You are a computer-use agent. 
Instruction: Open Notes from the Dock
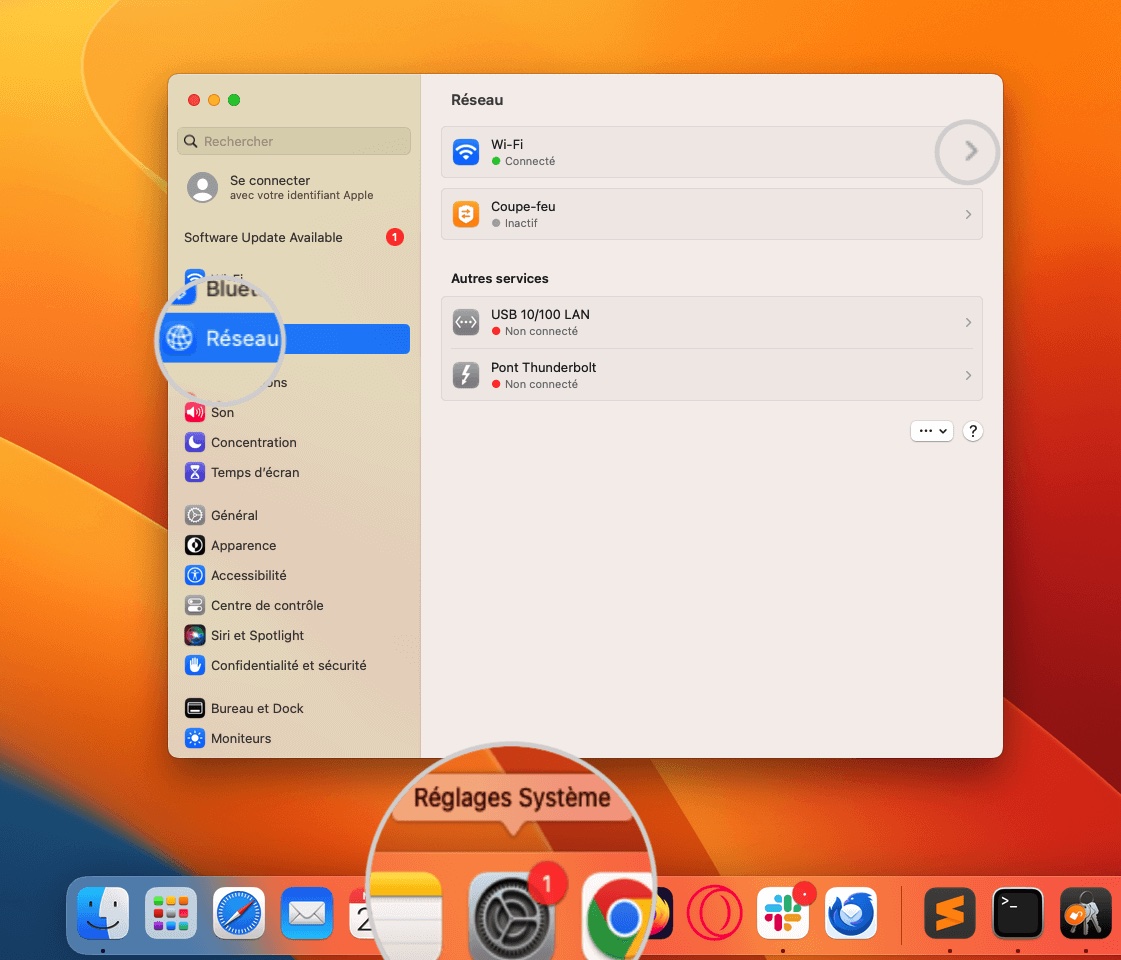405,915
